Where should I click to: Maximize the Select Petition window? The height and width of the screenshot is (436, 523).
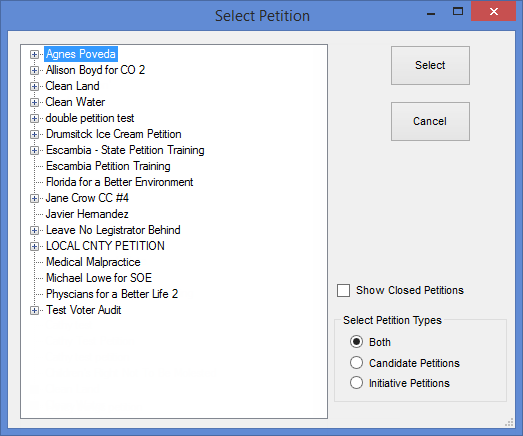458,12
